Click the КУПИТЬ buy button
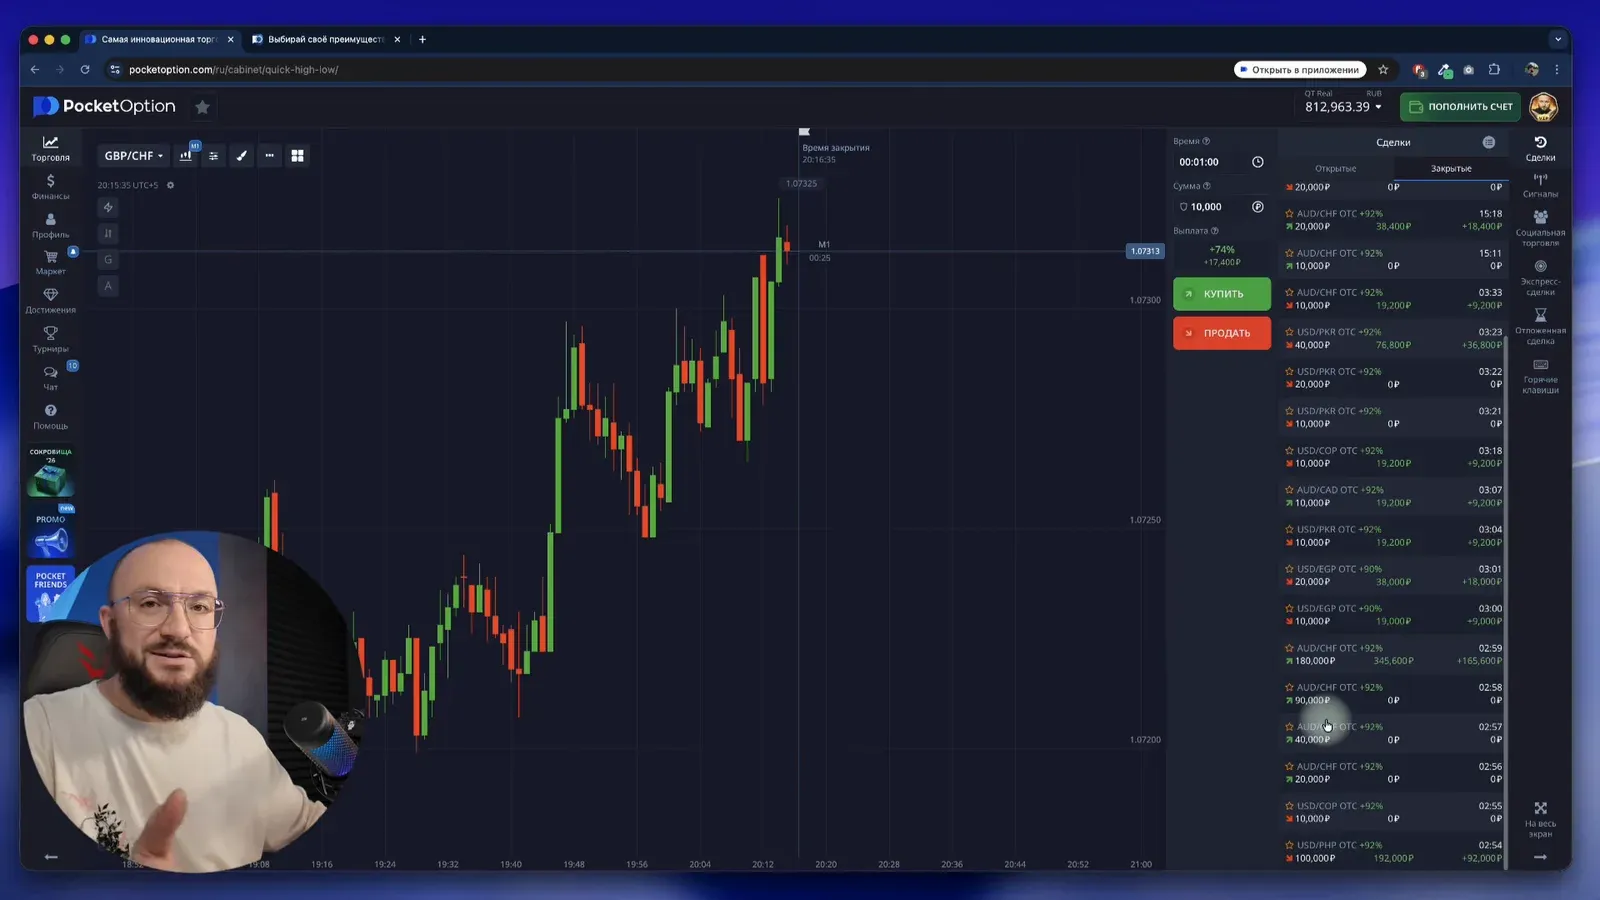This screenshot has height=900, width=1600. click(1222, 294)
